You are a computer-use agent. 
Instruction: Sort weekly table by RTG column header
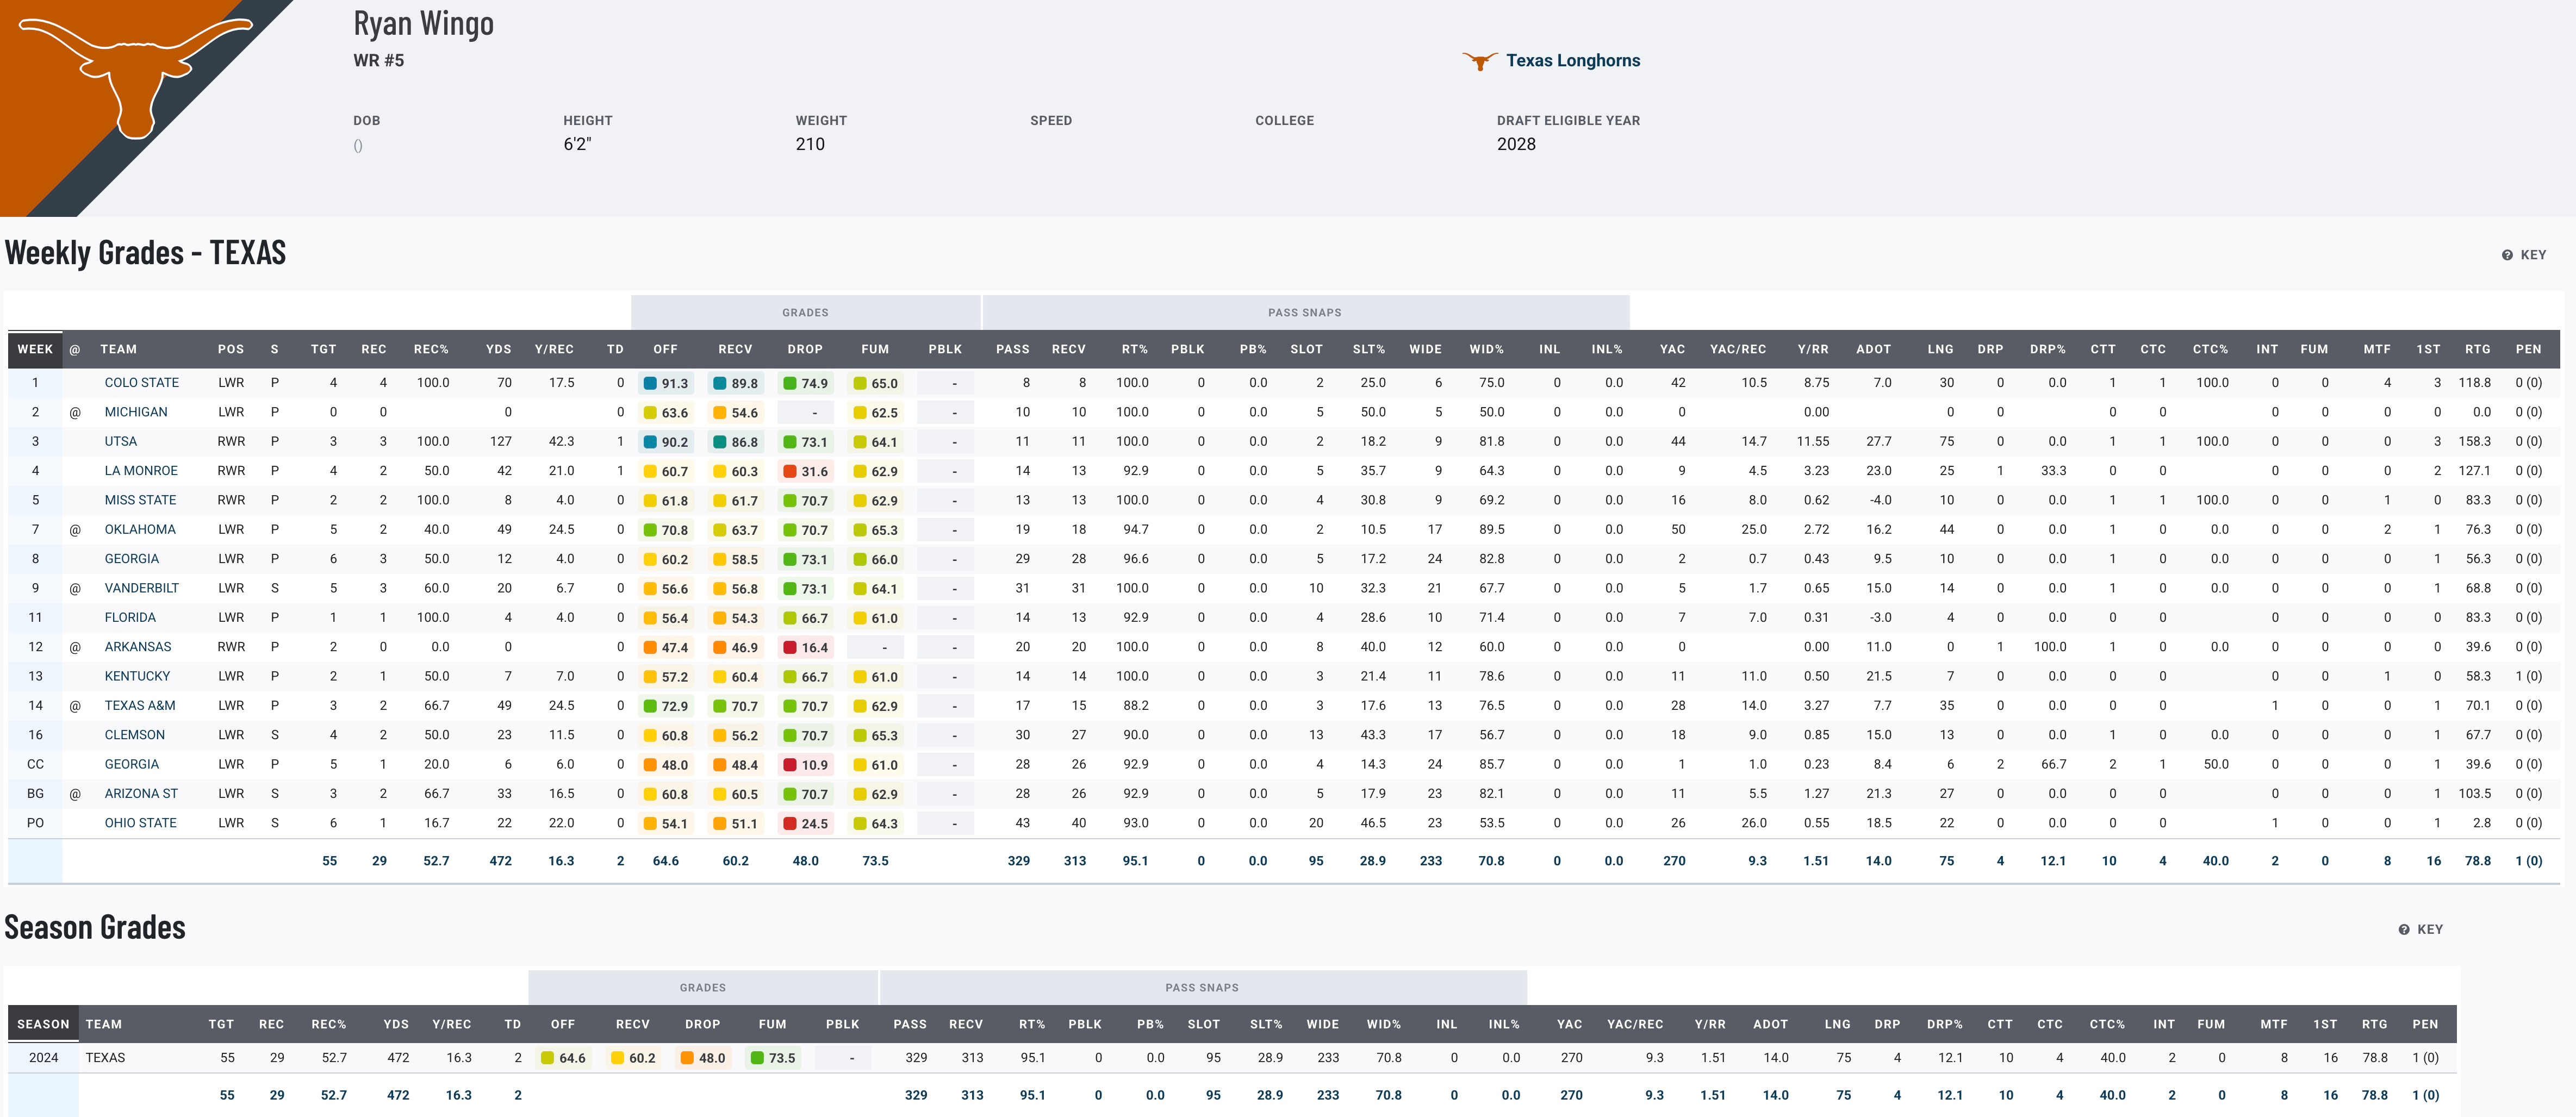2478,349
